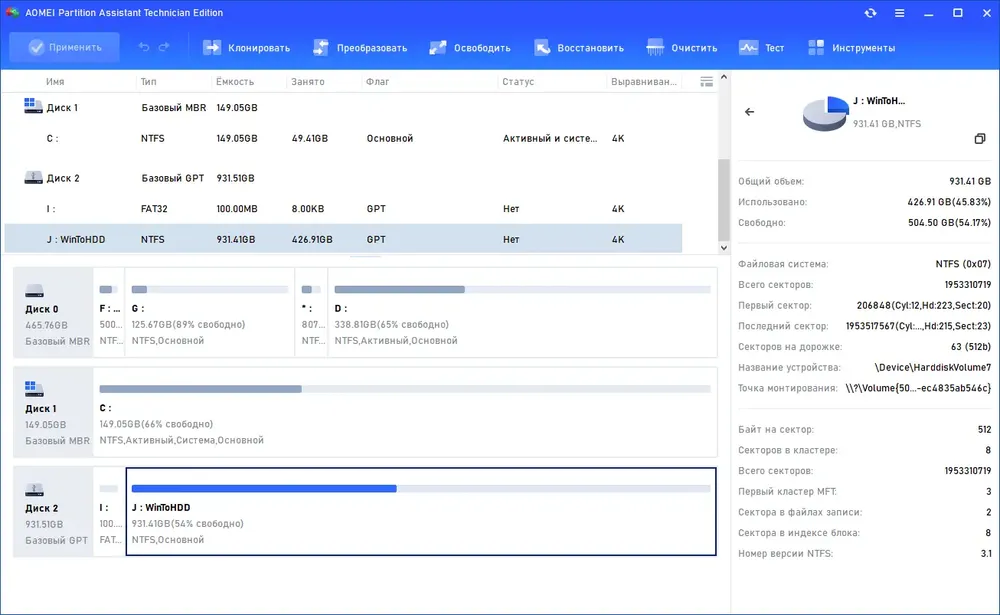Select the C: NTFS partition row
The height and width of the screenshot is (615, 1000).
[x=343, y=138]
